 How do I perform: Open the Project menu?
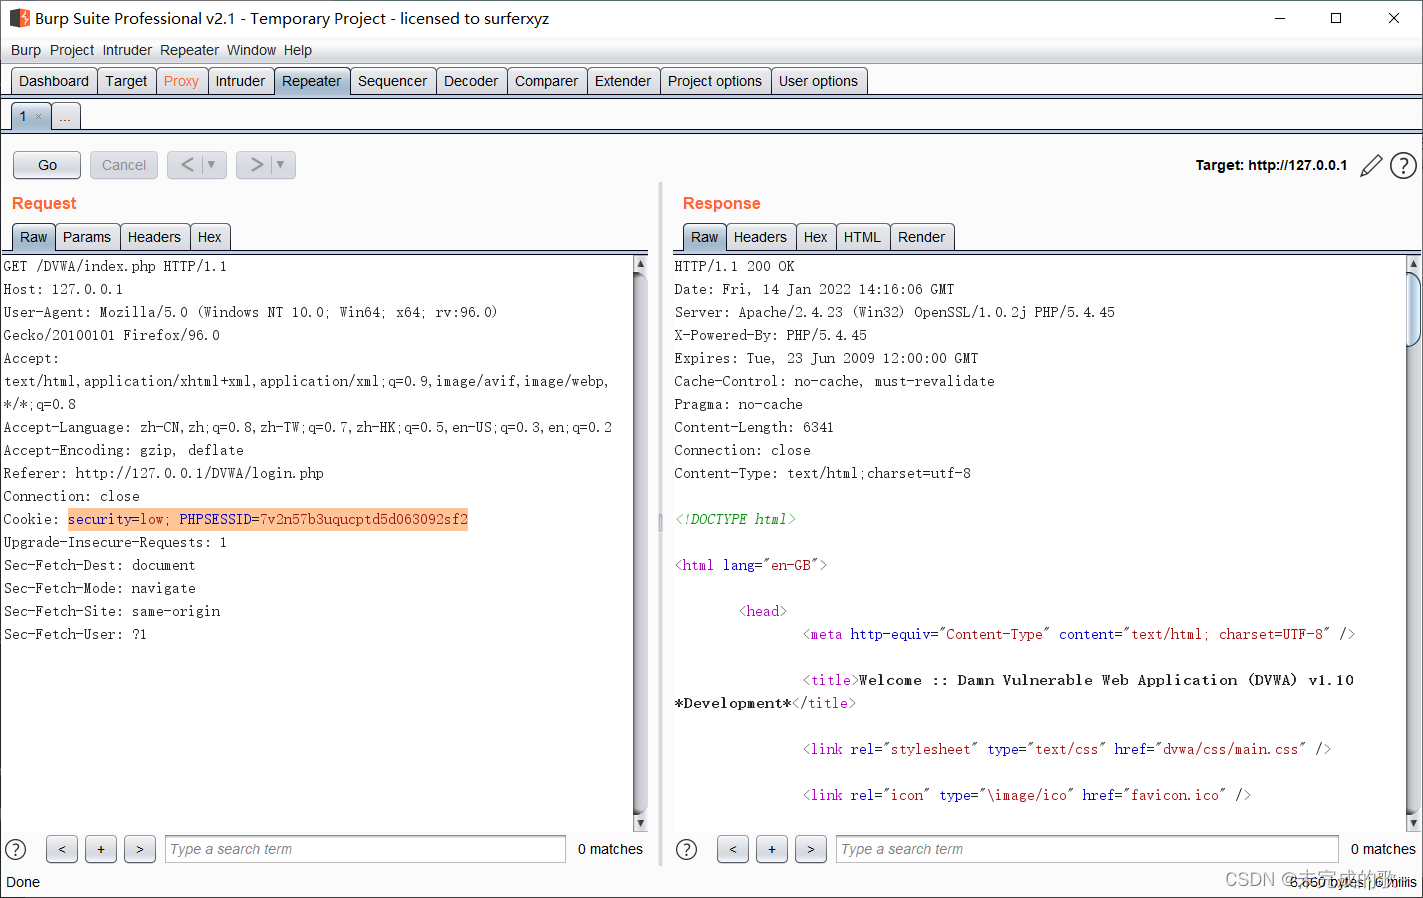click(72, 50)
